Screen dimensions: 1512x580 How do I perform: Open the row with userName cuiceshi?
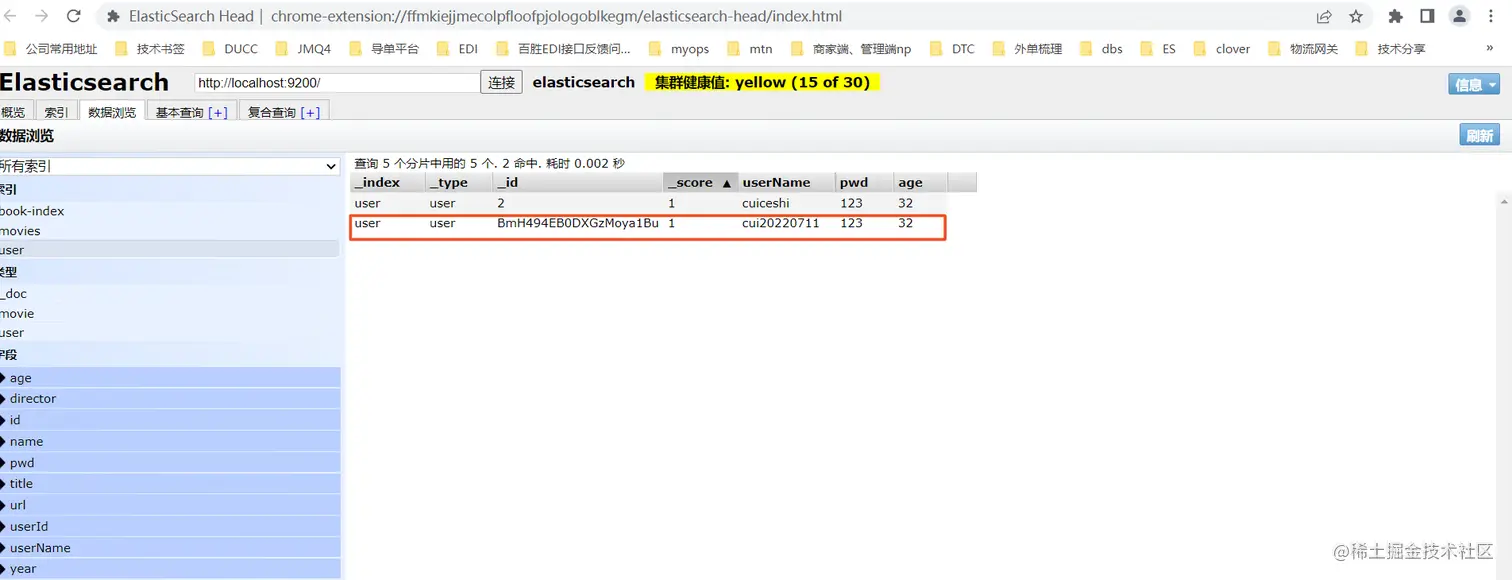(663, 203)
